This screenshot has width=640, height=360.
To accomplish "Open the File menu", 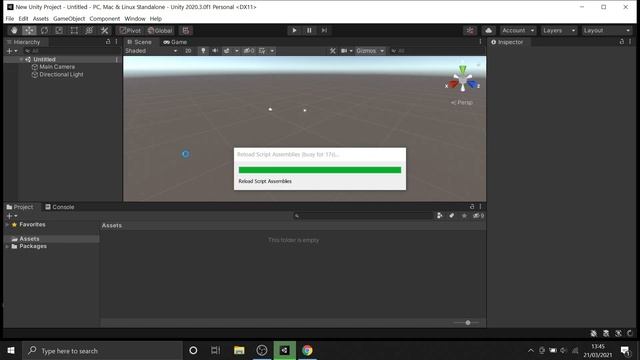I will point(10,19).
